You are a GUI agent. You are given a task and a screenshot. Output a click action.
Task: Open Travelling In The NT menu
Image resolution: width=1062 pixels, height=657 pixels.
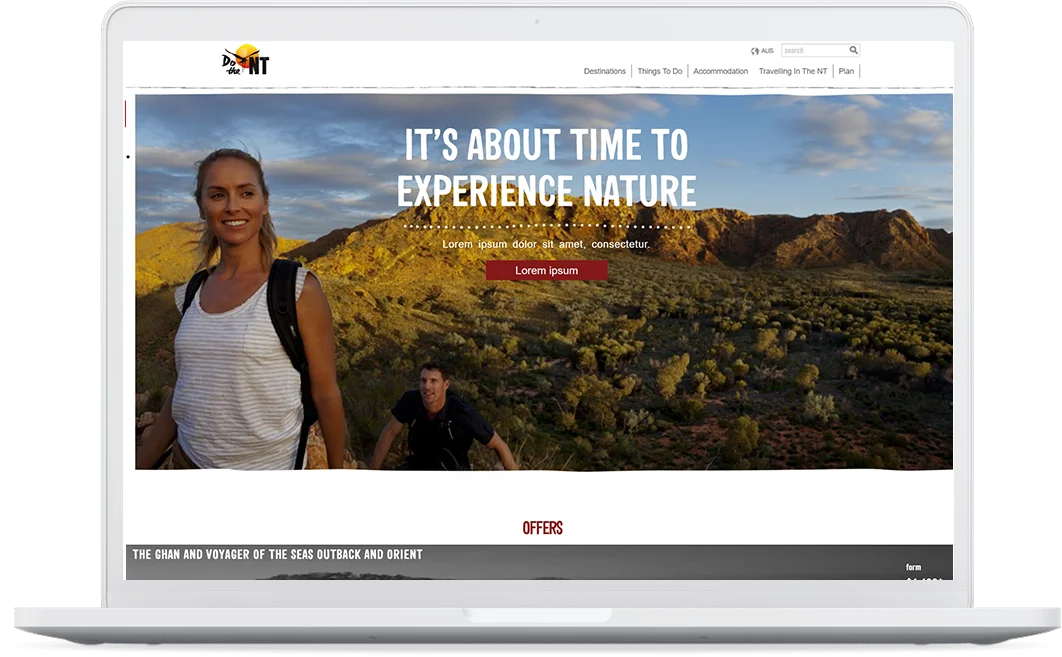pyautogui.click(x=792, y=71)
